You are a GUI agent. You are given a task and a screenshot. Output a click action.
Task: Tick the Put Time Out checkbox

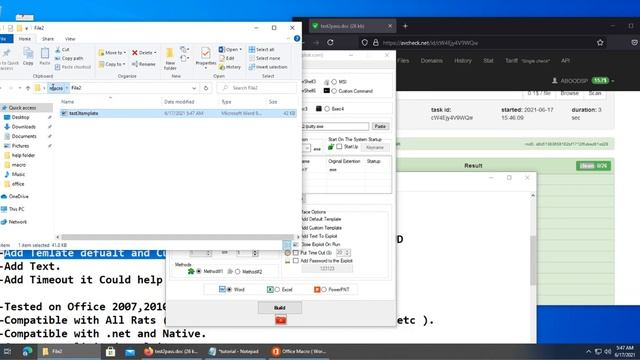click(296, 253)
